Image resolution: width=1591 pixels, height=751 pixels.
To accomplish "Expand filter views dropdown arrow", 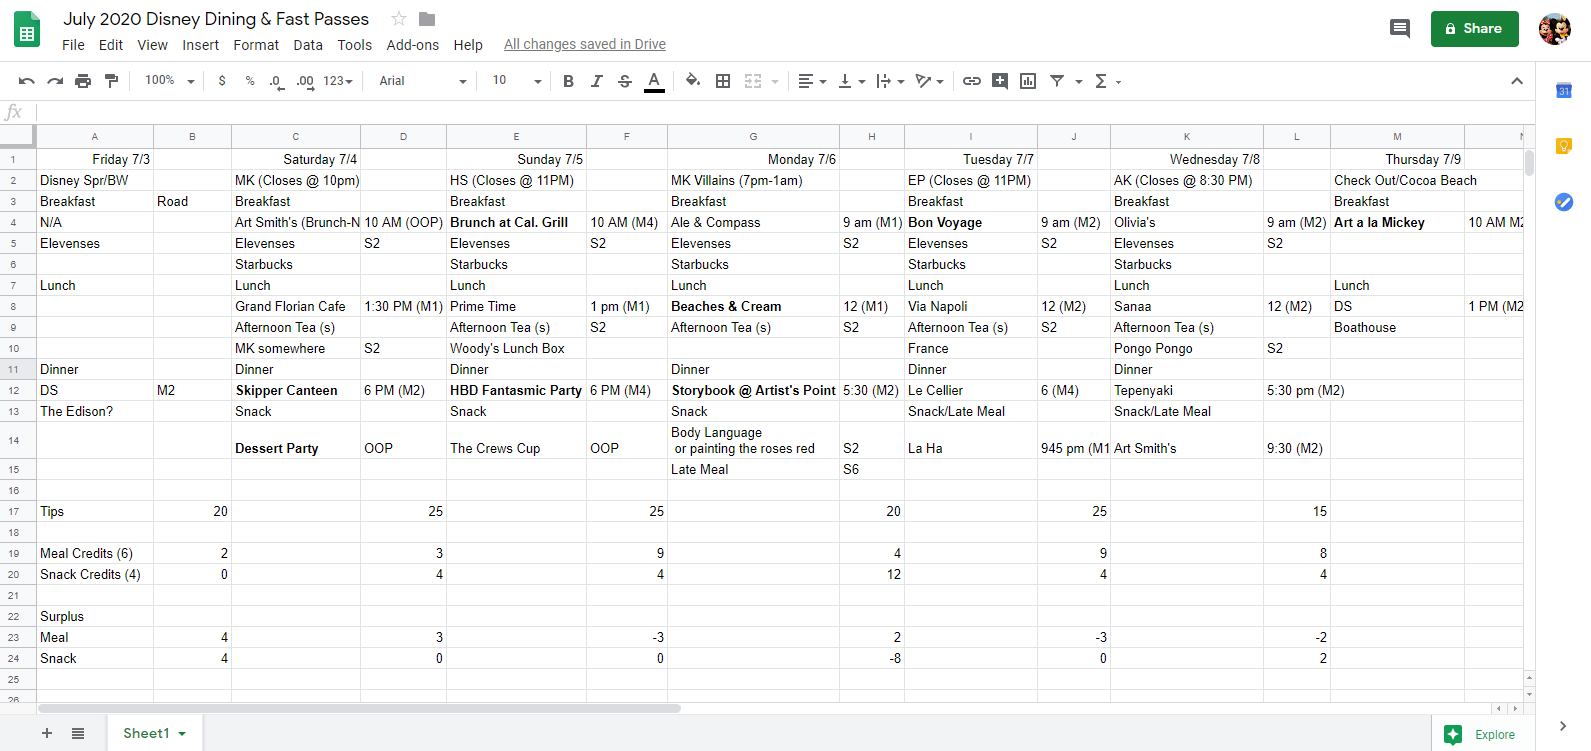I will click(x=1079, y=82).
